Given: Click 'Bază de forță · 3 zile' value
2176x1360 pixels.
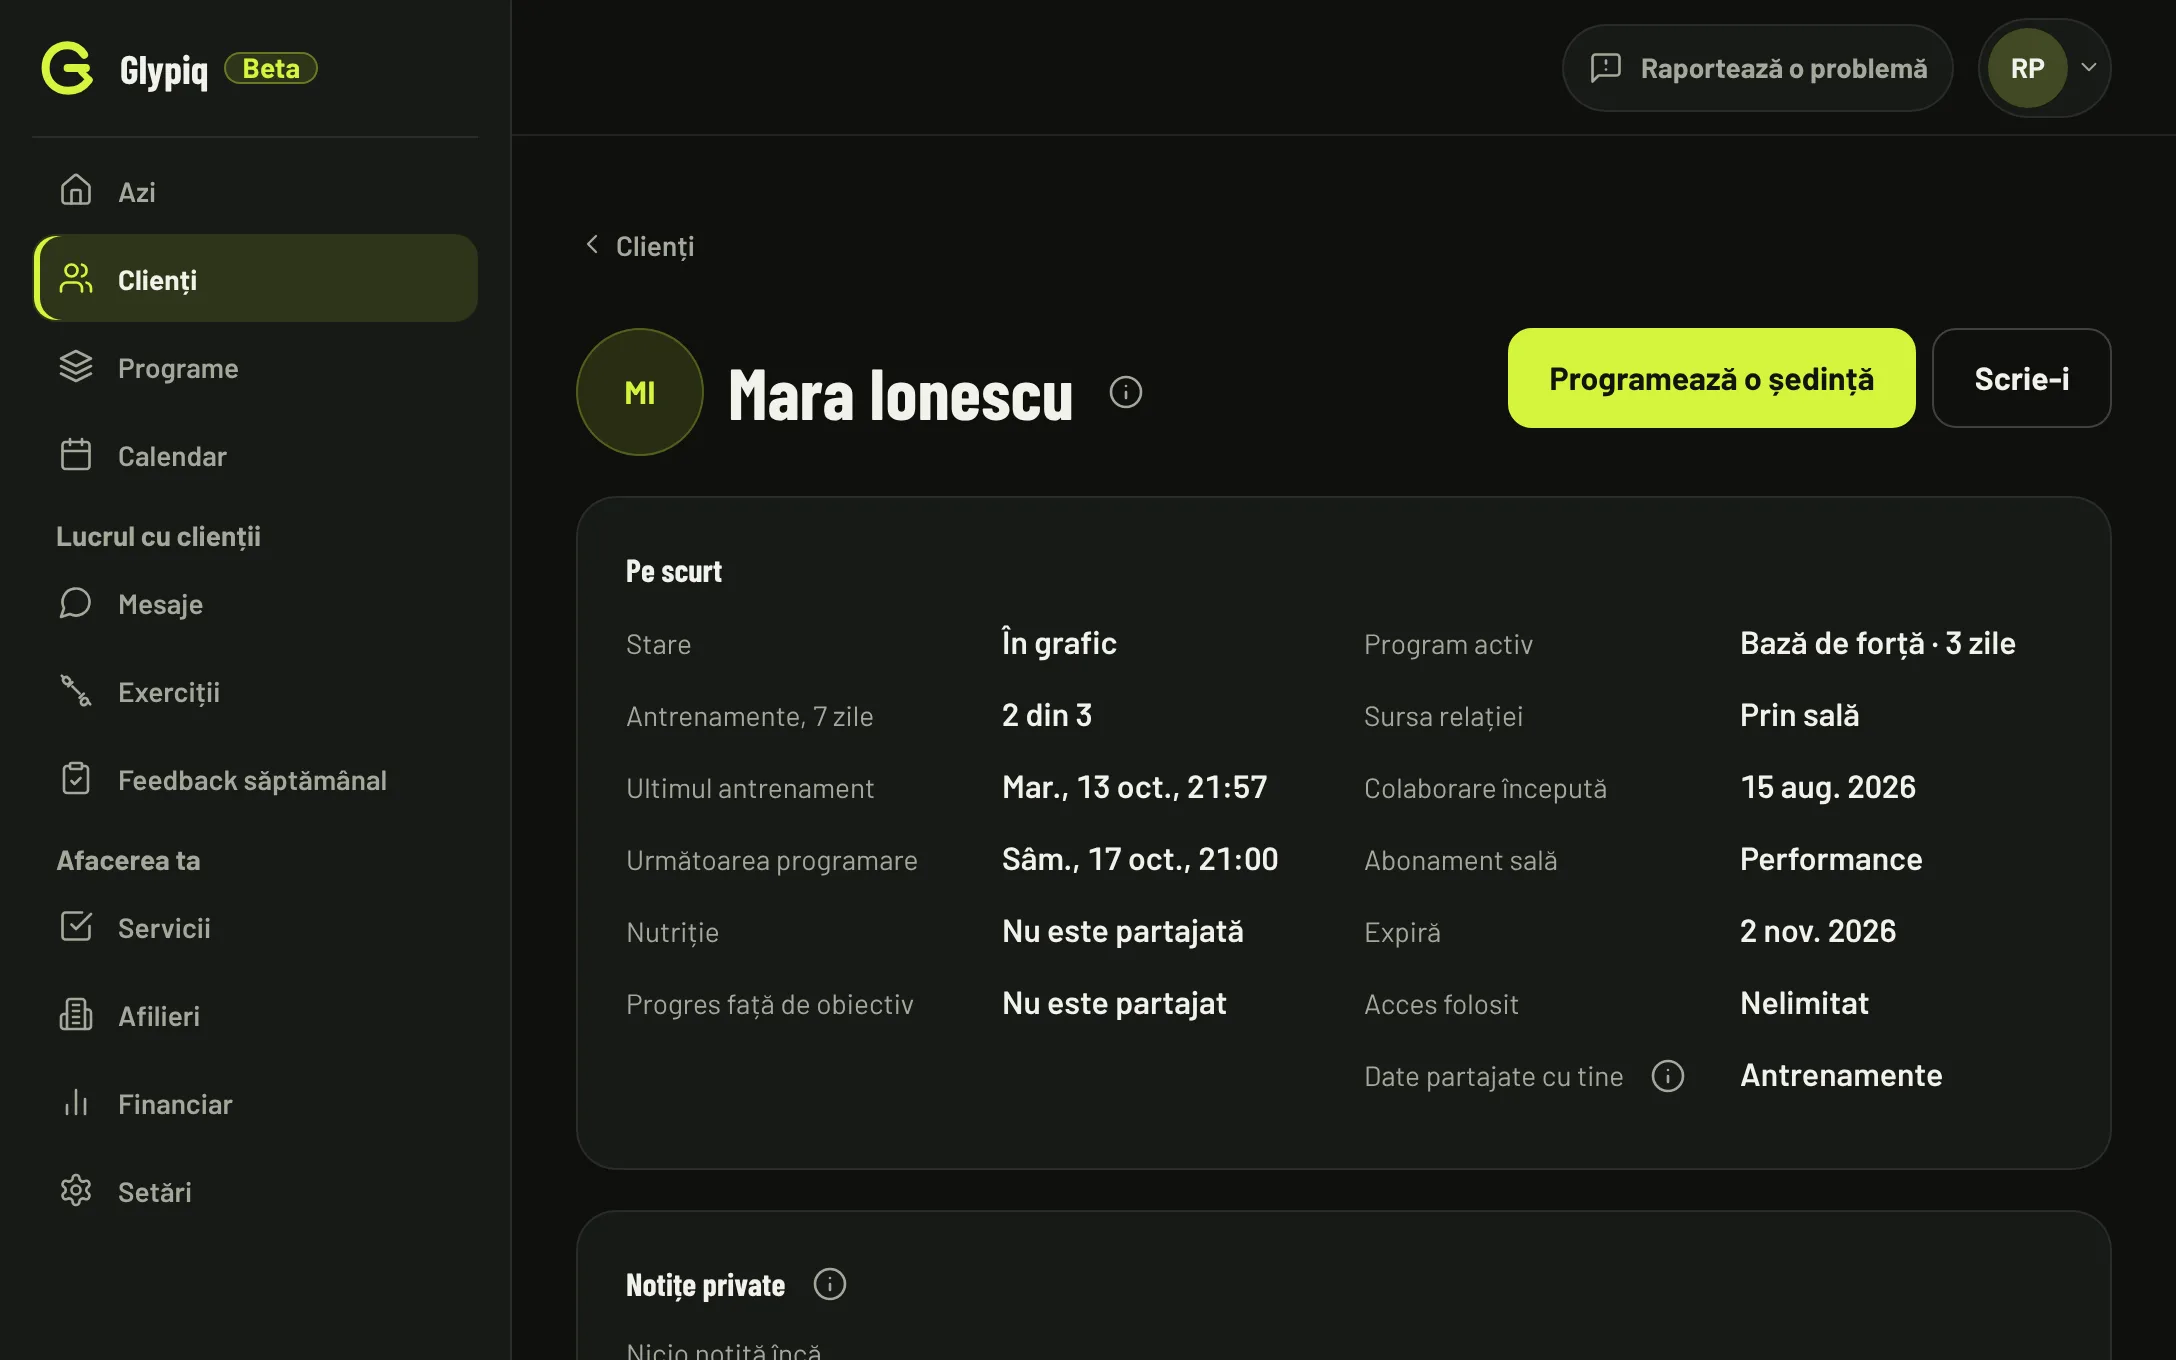Looking at the screenshot, I should pyautogui.click(x=1877, y=643).
